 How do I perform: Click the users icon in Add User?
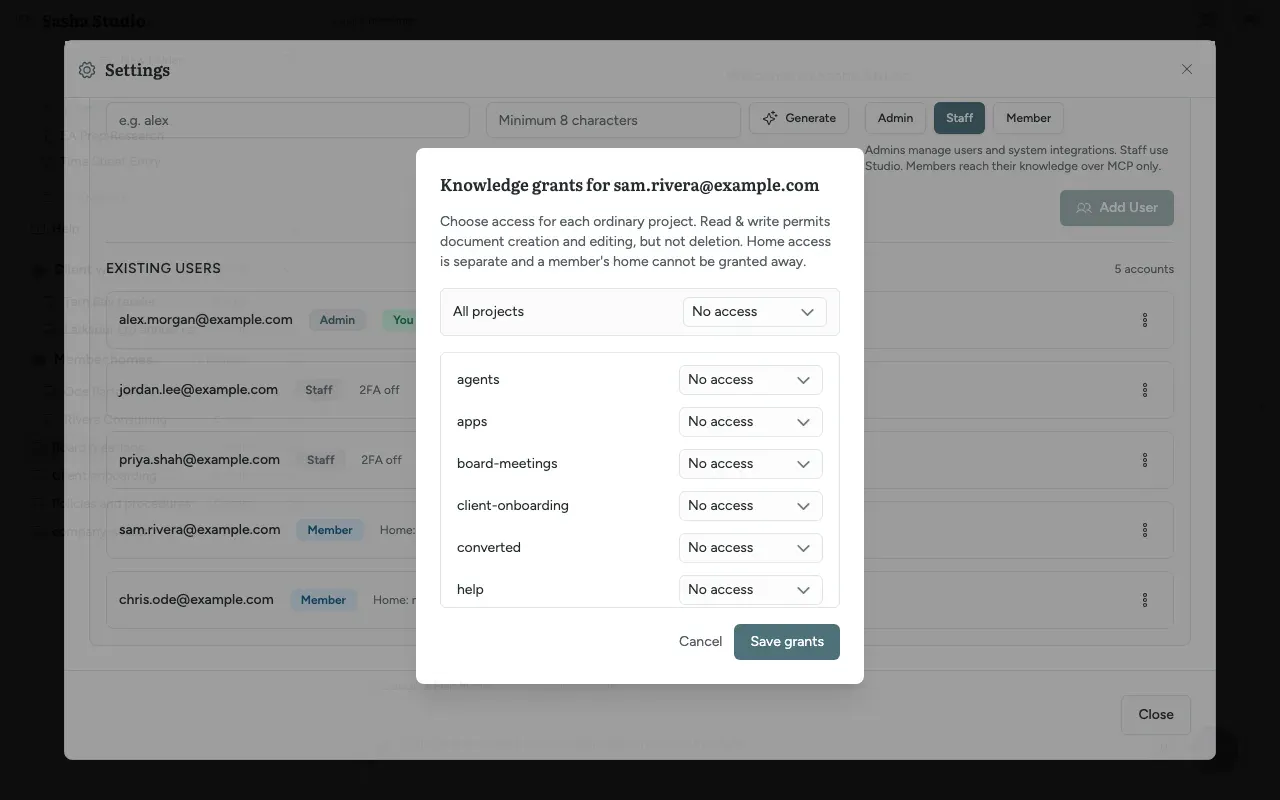1083,208
